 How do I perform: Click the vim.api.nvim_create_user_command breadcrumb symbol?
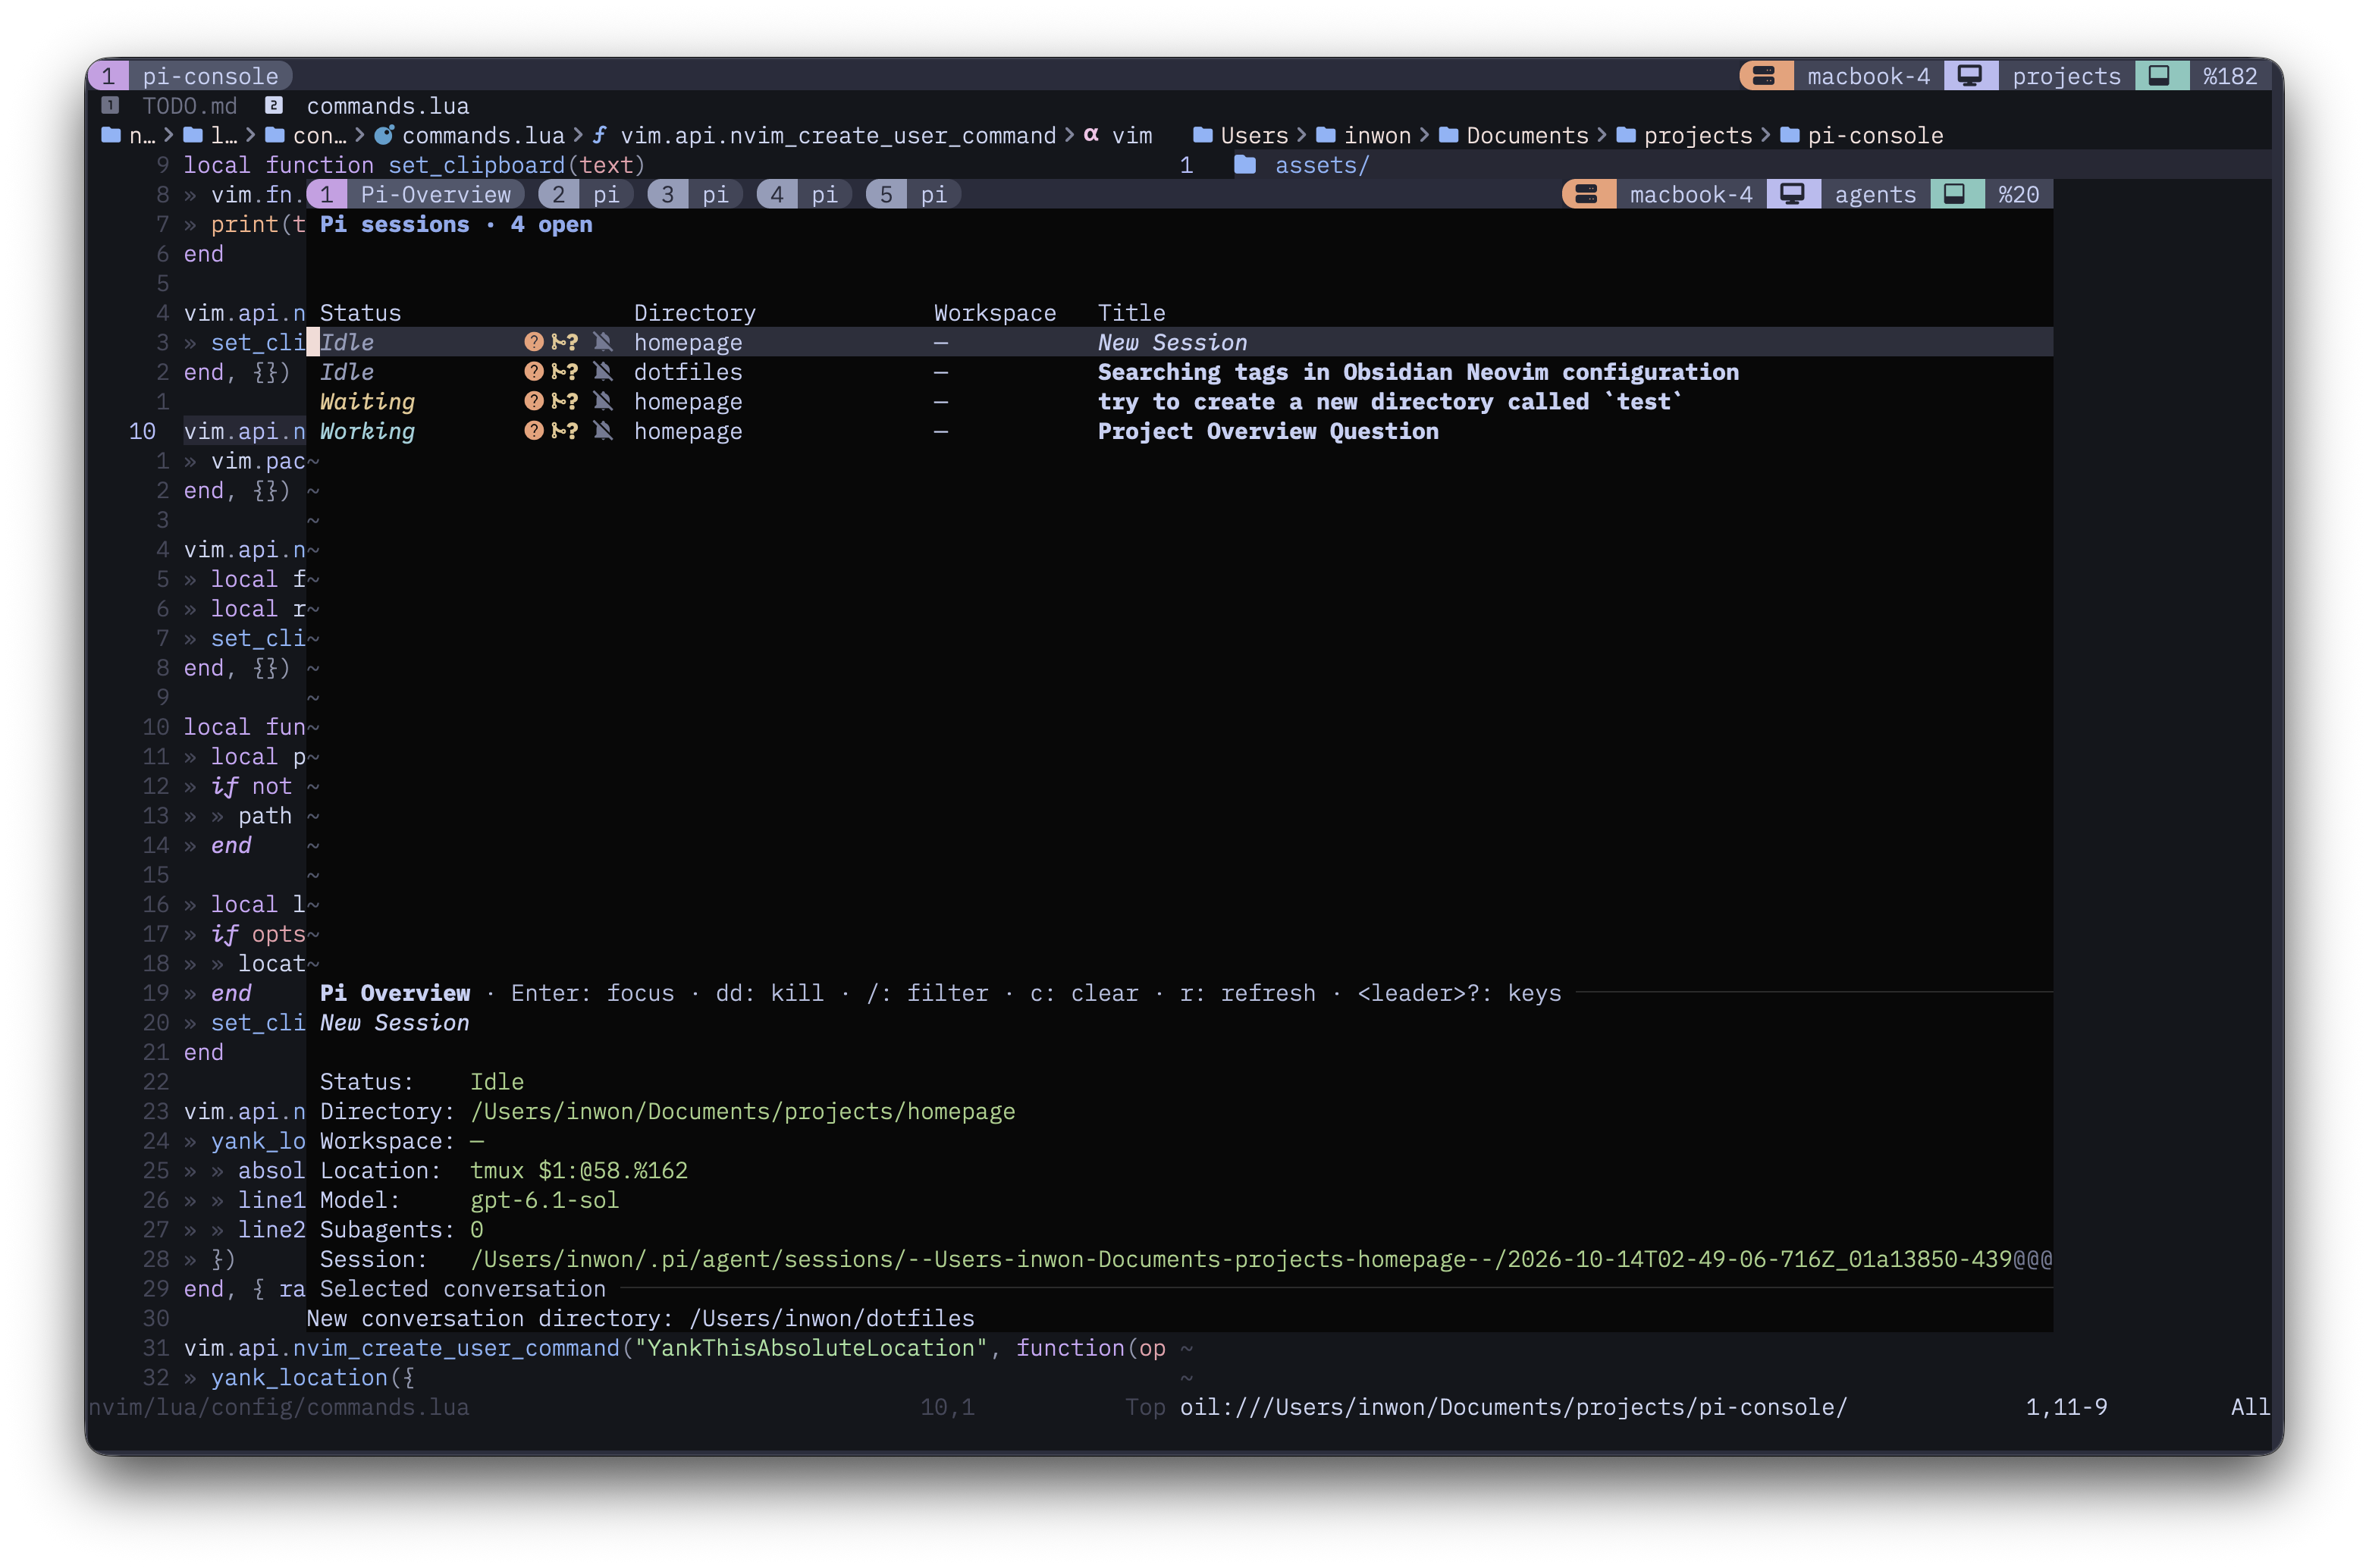[824, 135]
